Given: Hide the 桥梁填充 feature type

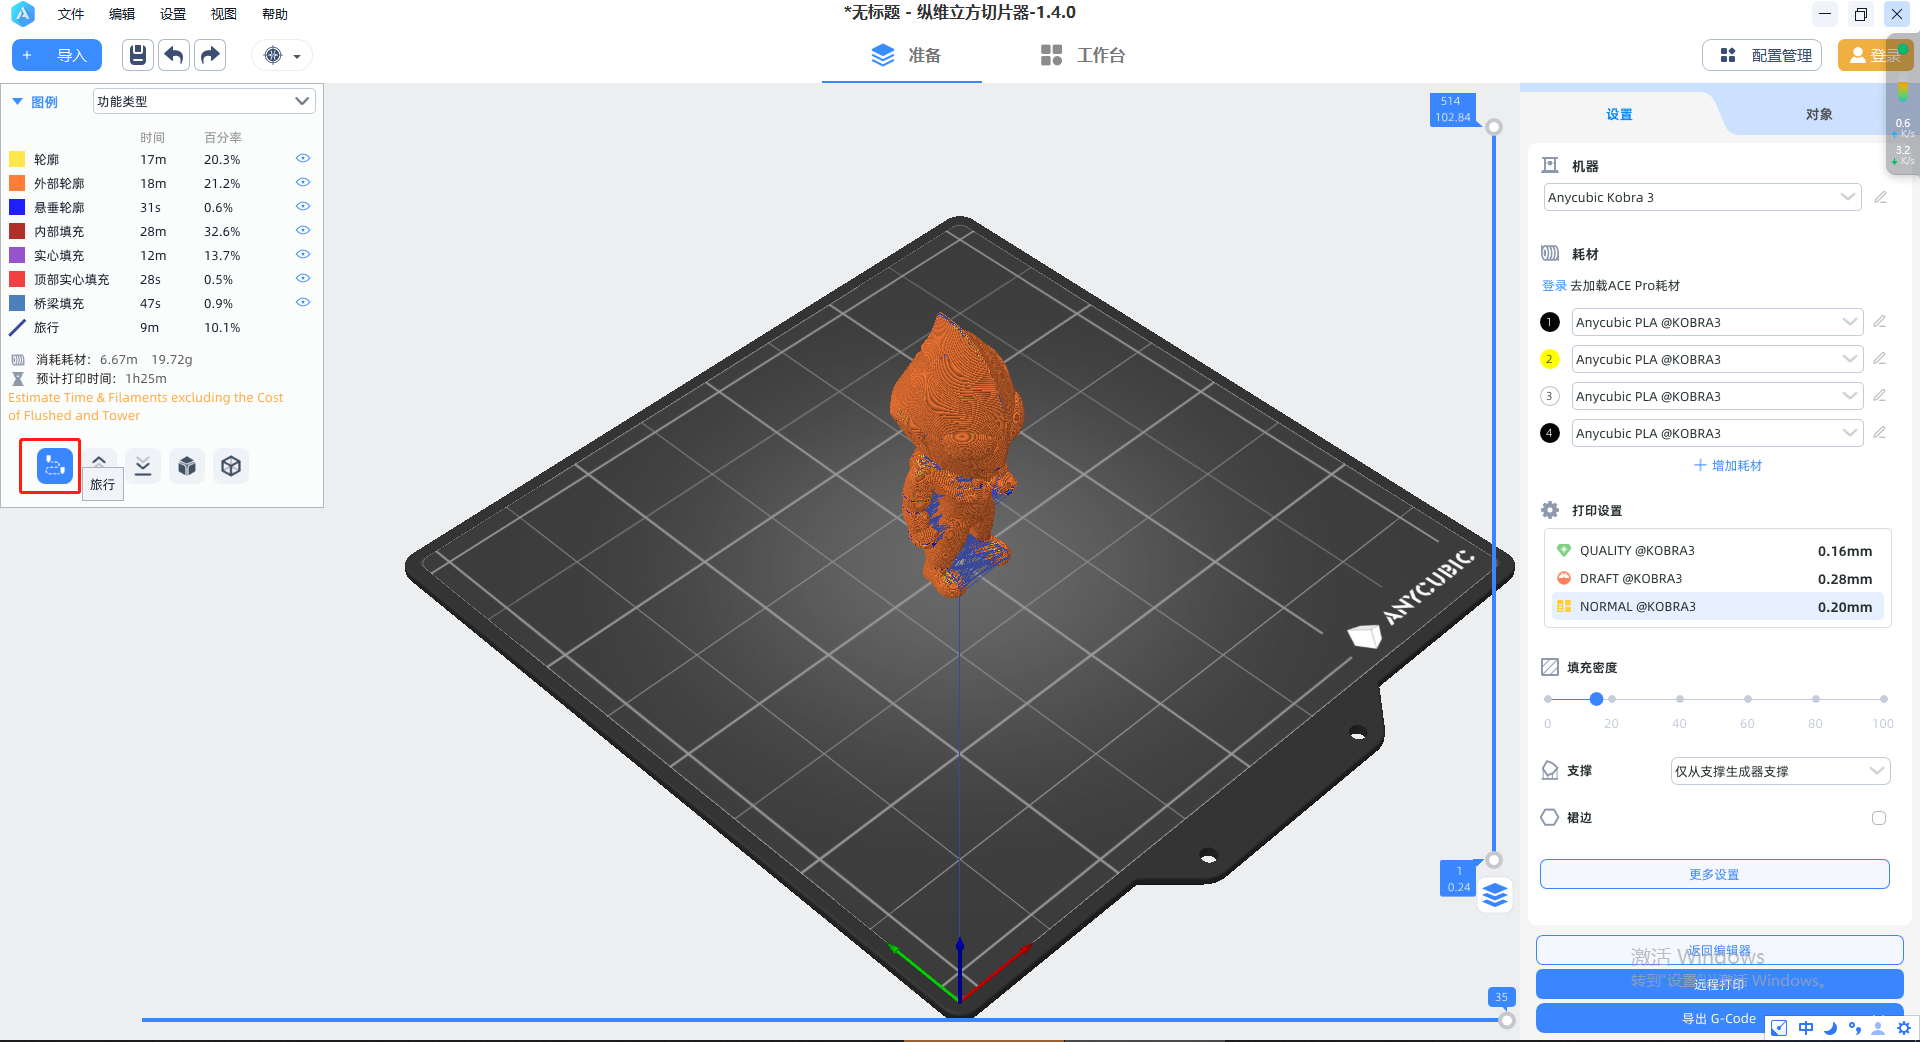Looking at the screenshot, I should 303,303.
